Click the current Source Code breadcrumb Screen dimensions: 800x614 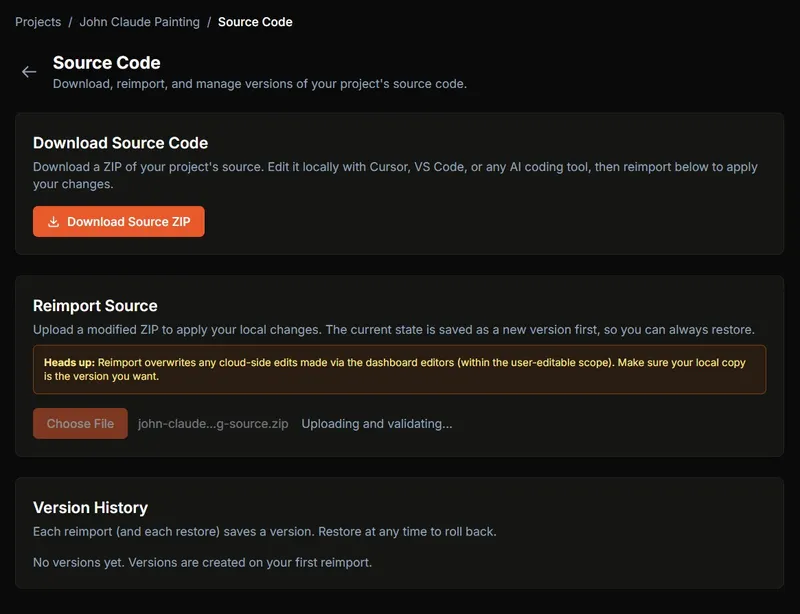coord(255,21)
